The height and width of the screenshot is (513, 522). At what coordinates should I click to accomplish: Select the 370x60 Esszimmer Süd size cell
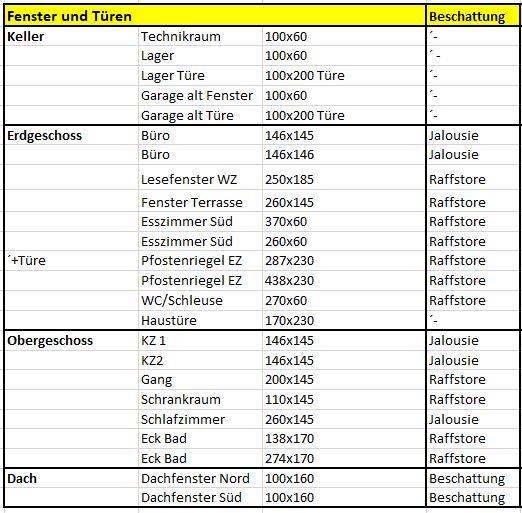(x=344, y=222)
